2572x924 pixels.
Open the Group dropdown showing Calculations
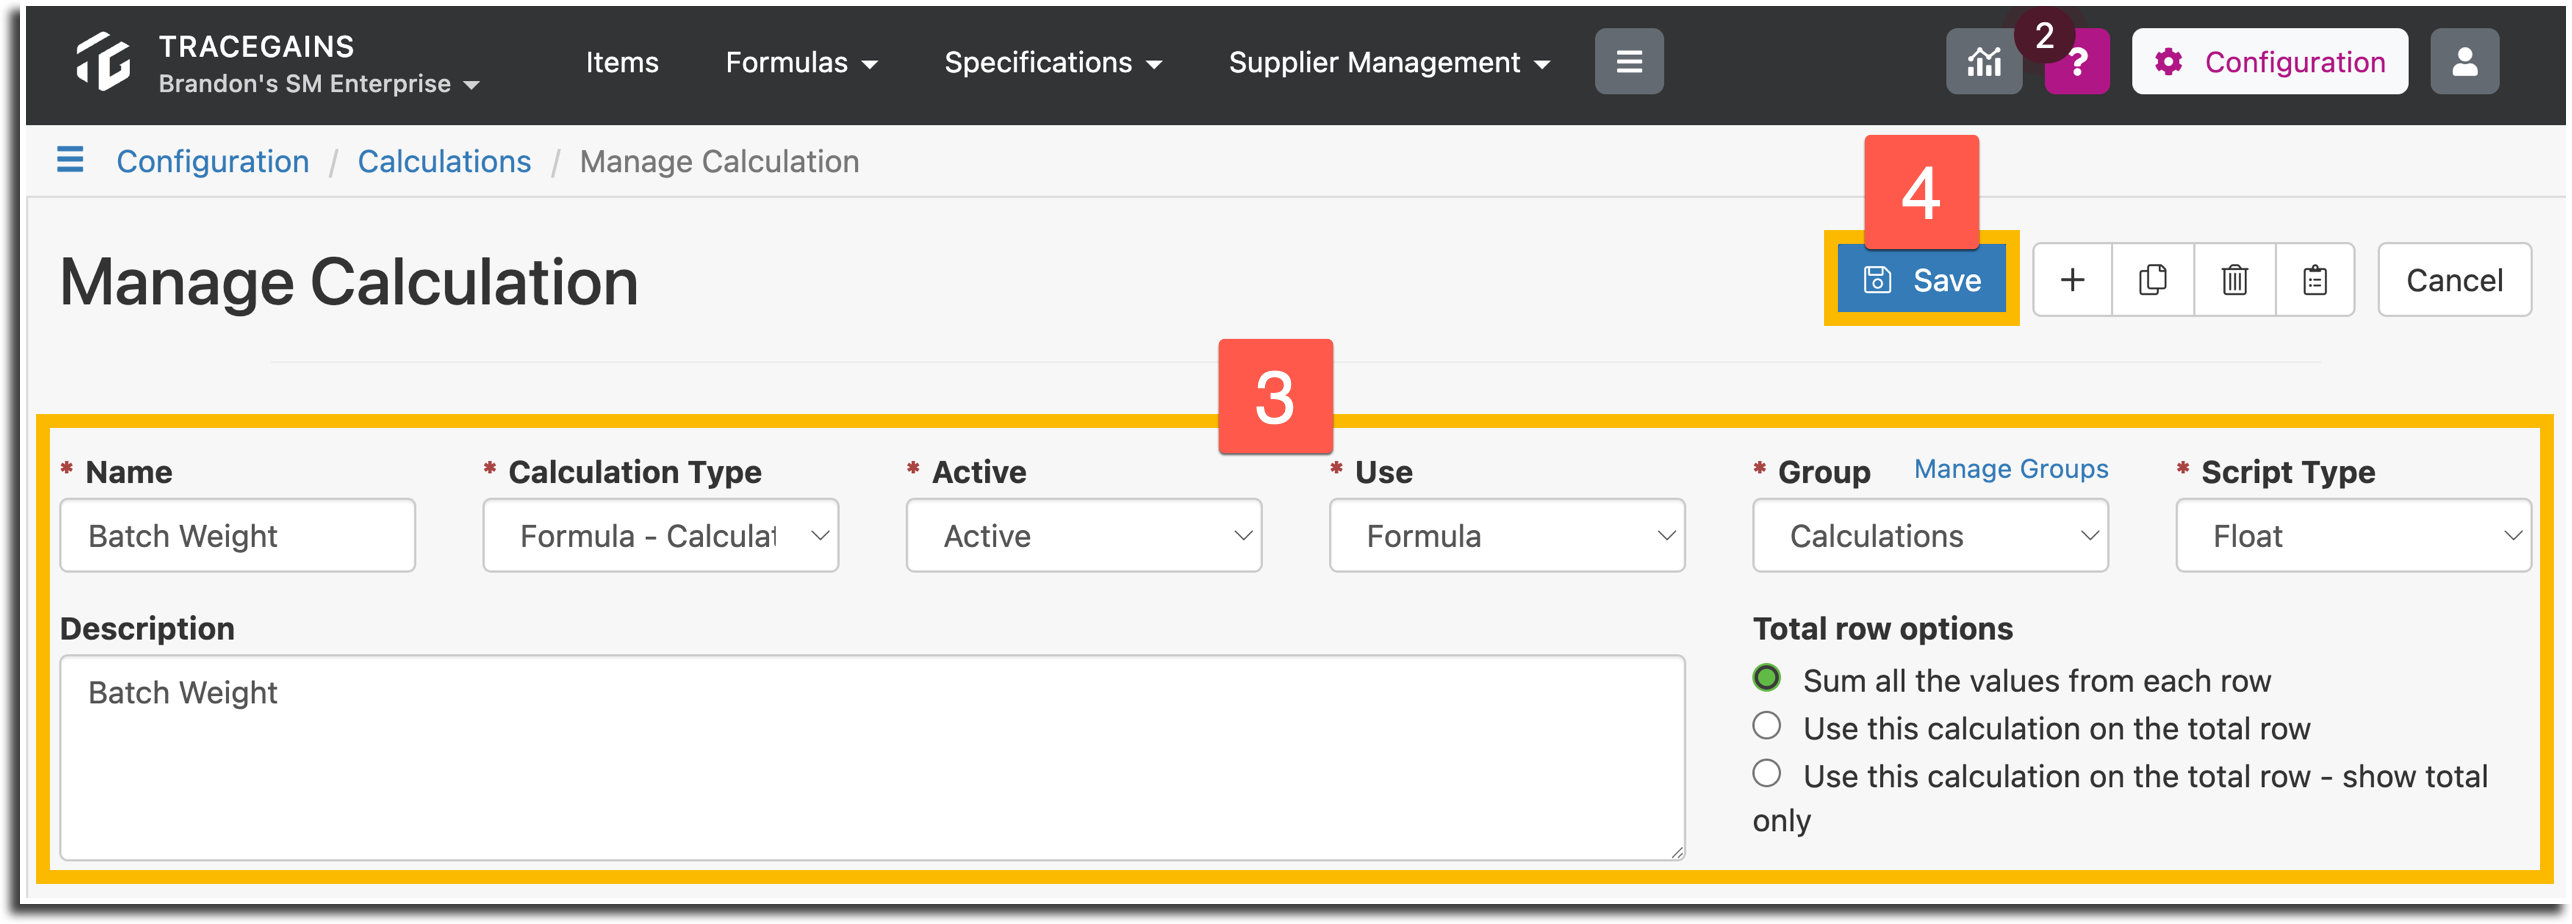coord(1929,536)
